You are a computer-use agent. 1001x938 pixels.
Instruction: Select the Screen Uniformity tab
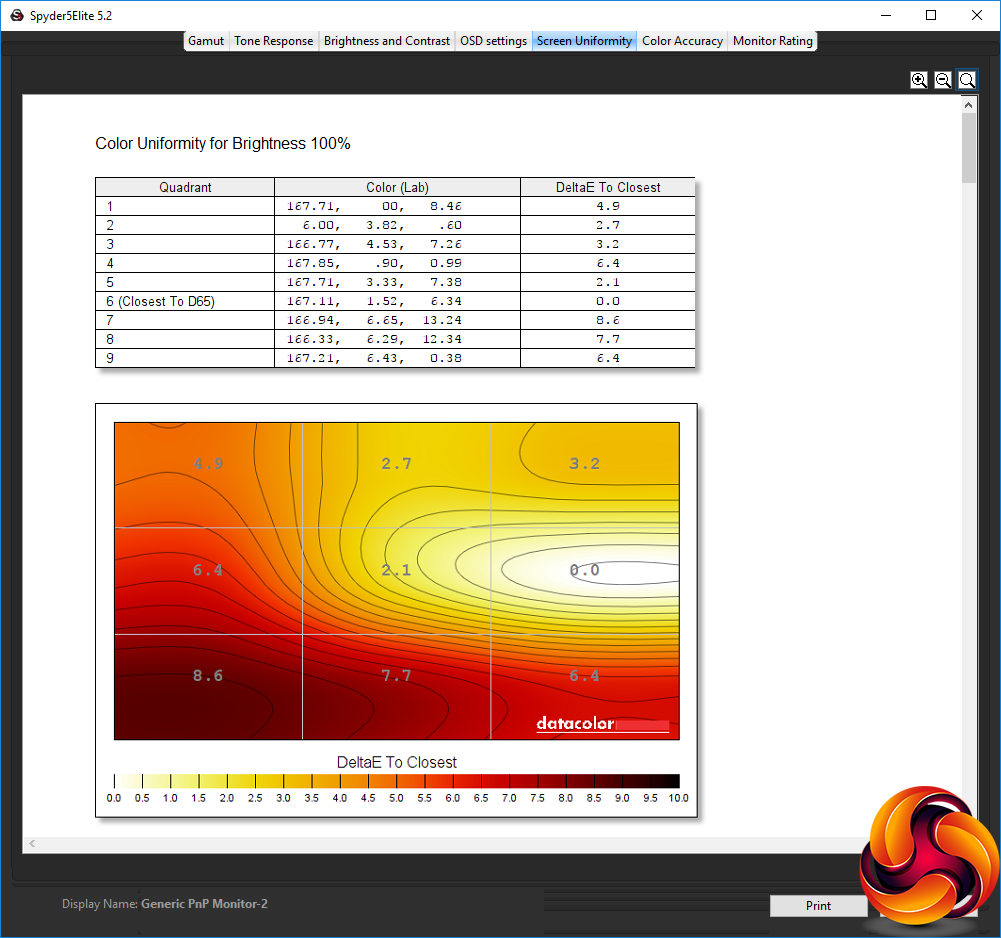[x=584, y=41]
